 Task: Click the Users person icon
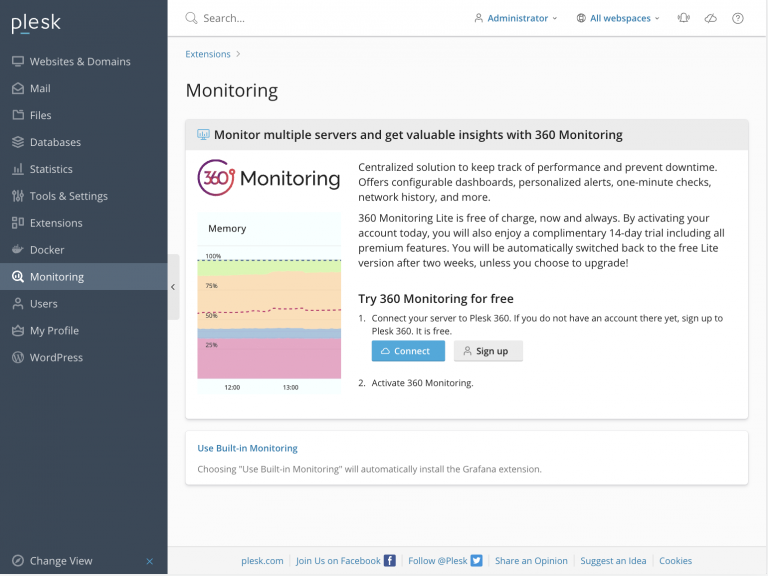(18, 304)
